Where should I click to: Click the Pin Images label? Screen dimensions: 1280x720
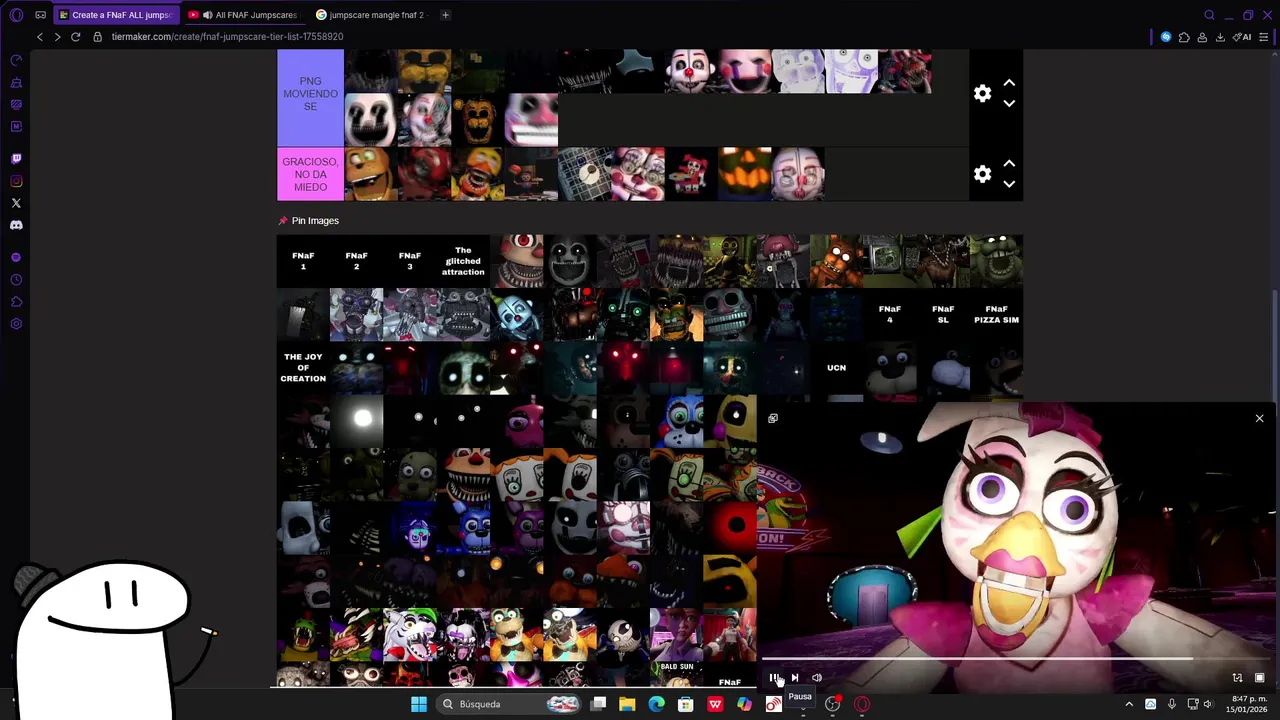click(315, 221)
